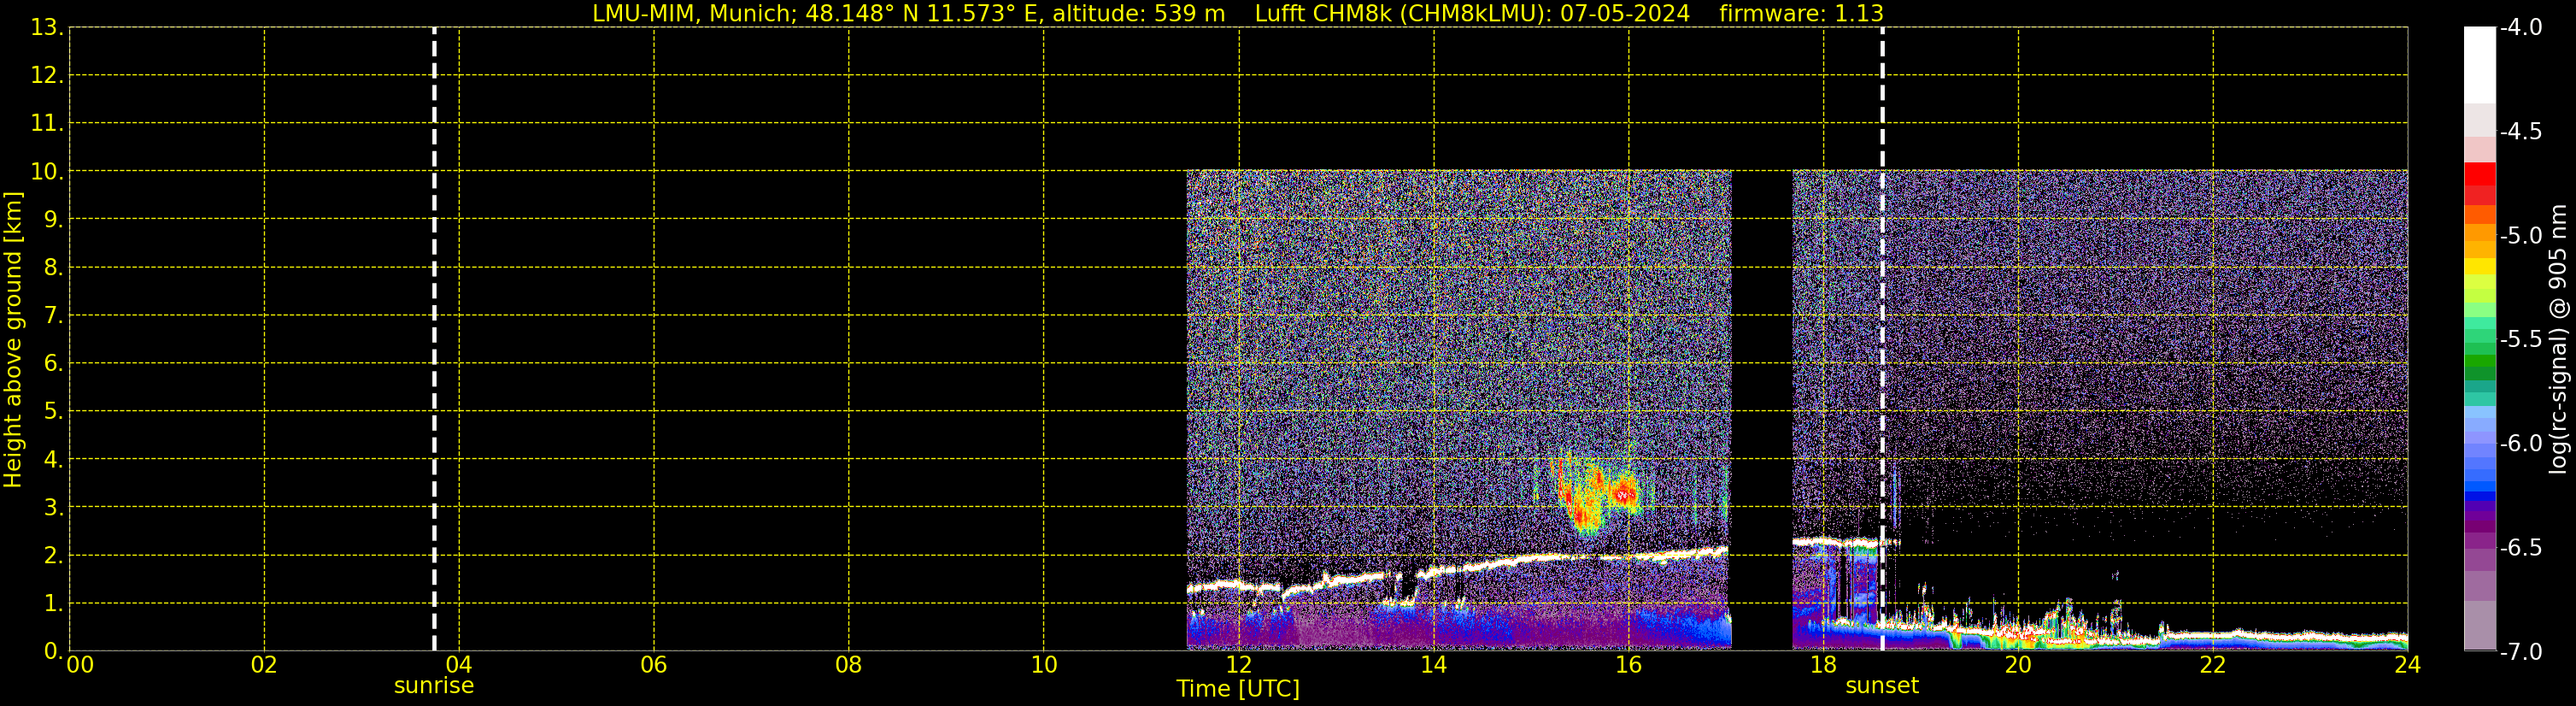Viewport: 2576px width, 706px height.
Task: Select time axis tick label "18"
Action: coord(1824,665)
